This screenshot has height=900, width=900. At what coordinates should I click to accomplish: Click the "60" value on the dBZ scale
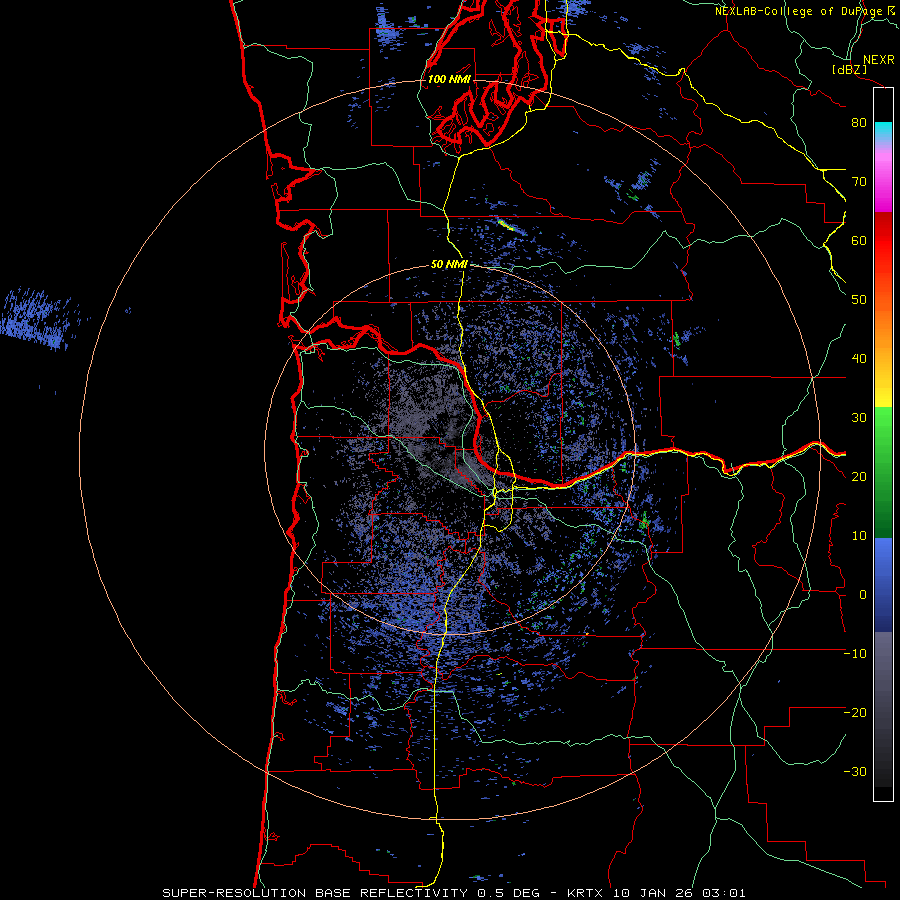pos(859,240)
